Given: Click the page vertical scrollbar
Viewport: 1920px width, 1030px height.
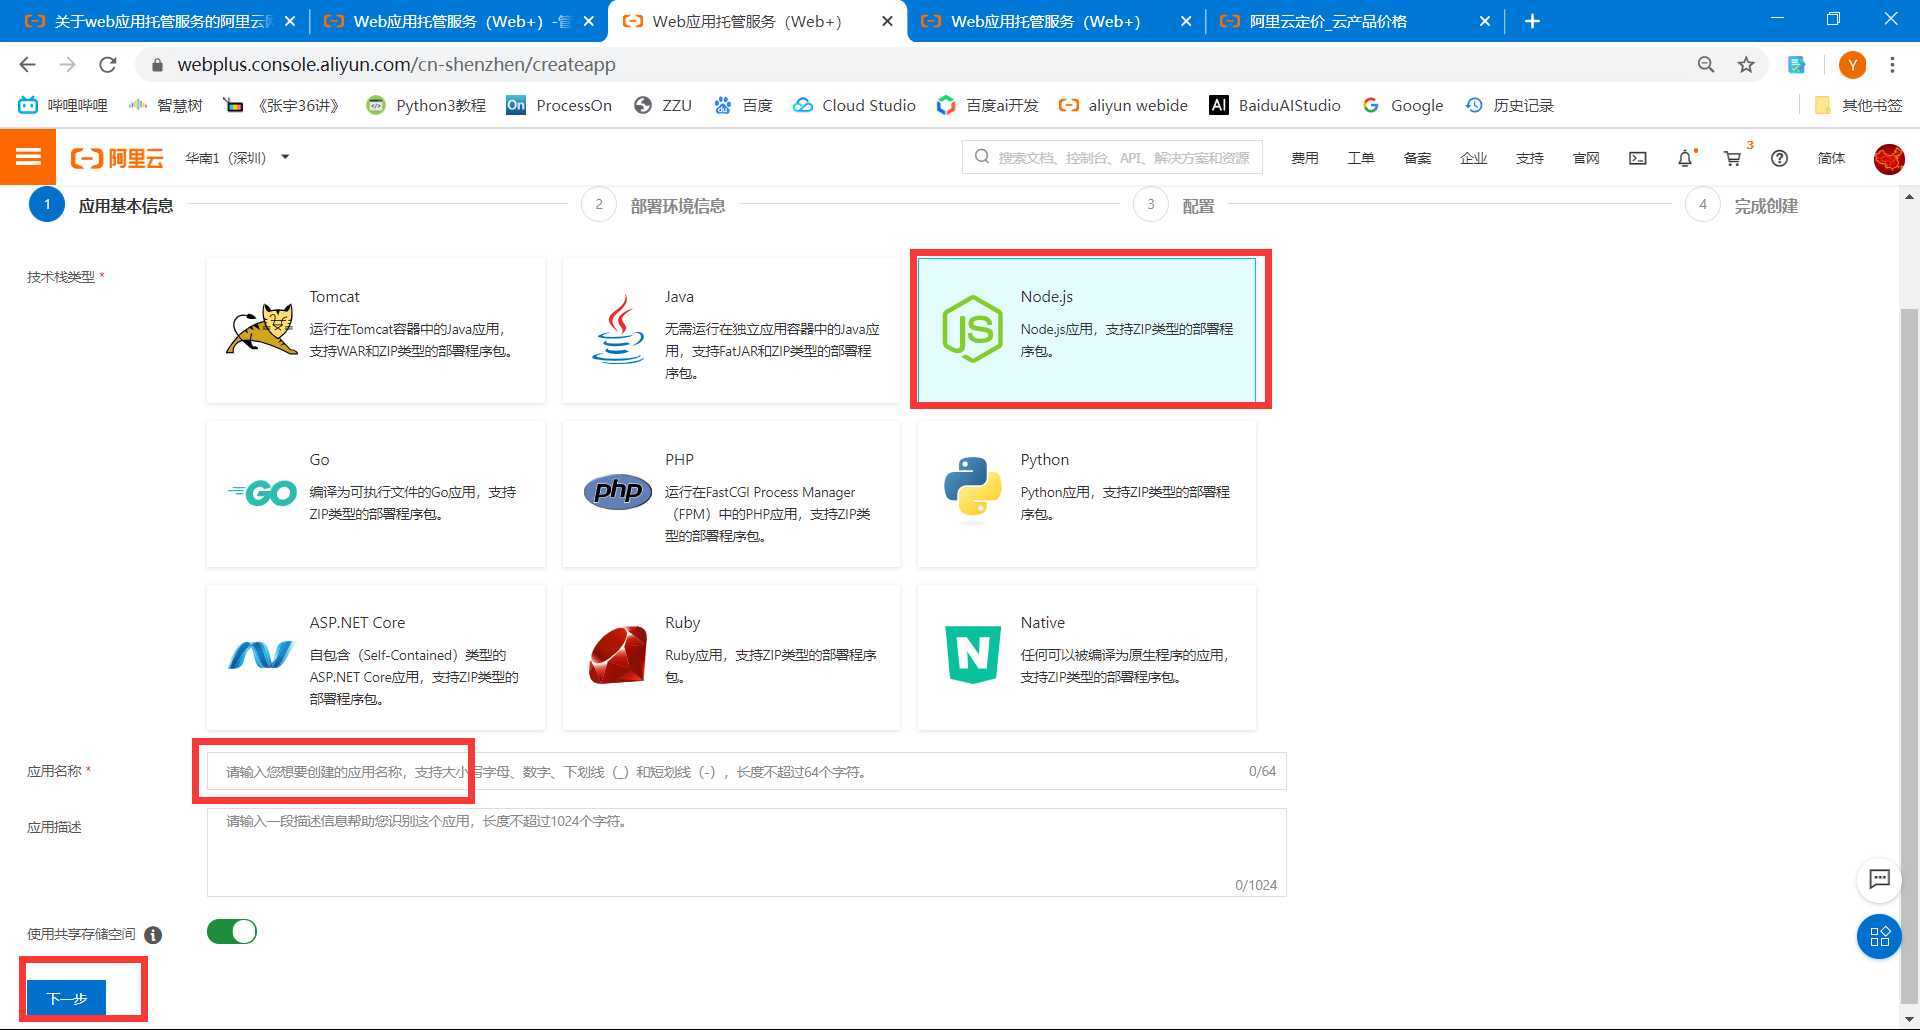Looking at the screenshot, I should tap(1909, 655).
